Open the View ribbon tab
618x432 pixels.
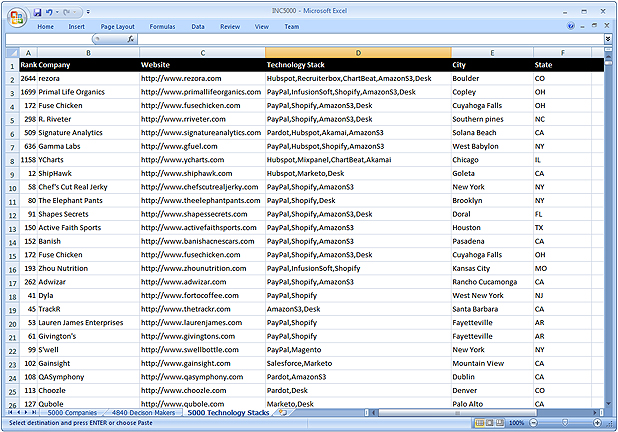pos(262,26)
